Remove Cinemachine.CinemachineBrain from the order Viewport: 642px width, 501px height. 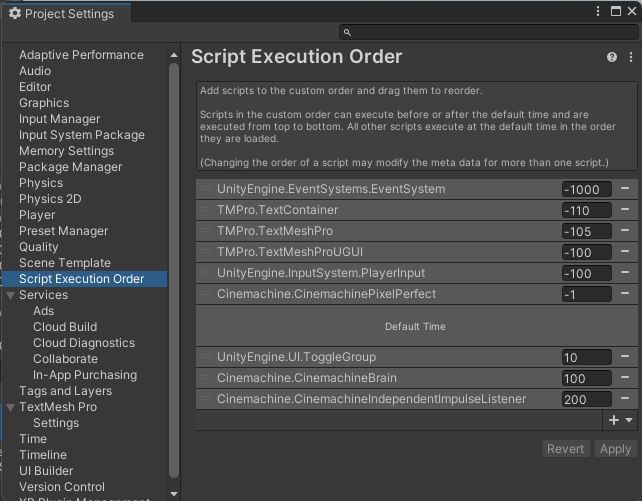click(x=625, y=377)
